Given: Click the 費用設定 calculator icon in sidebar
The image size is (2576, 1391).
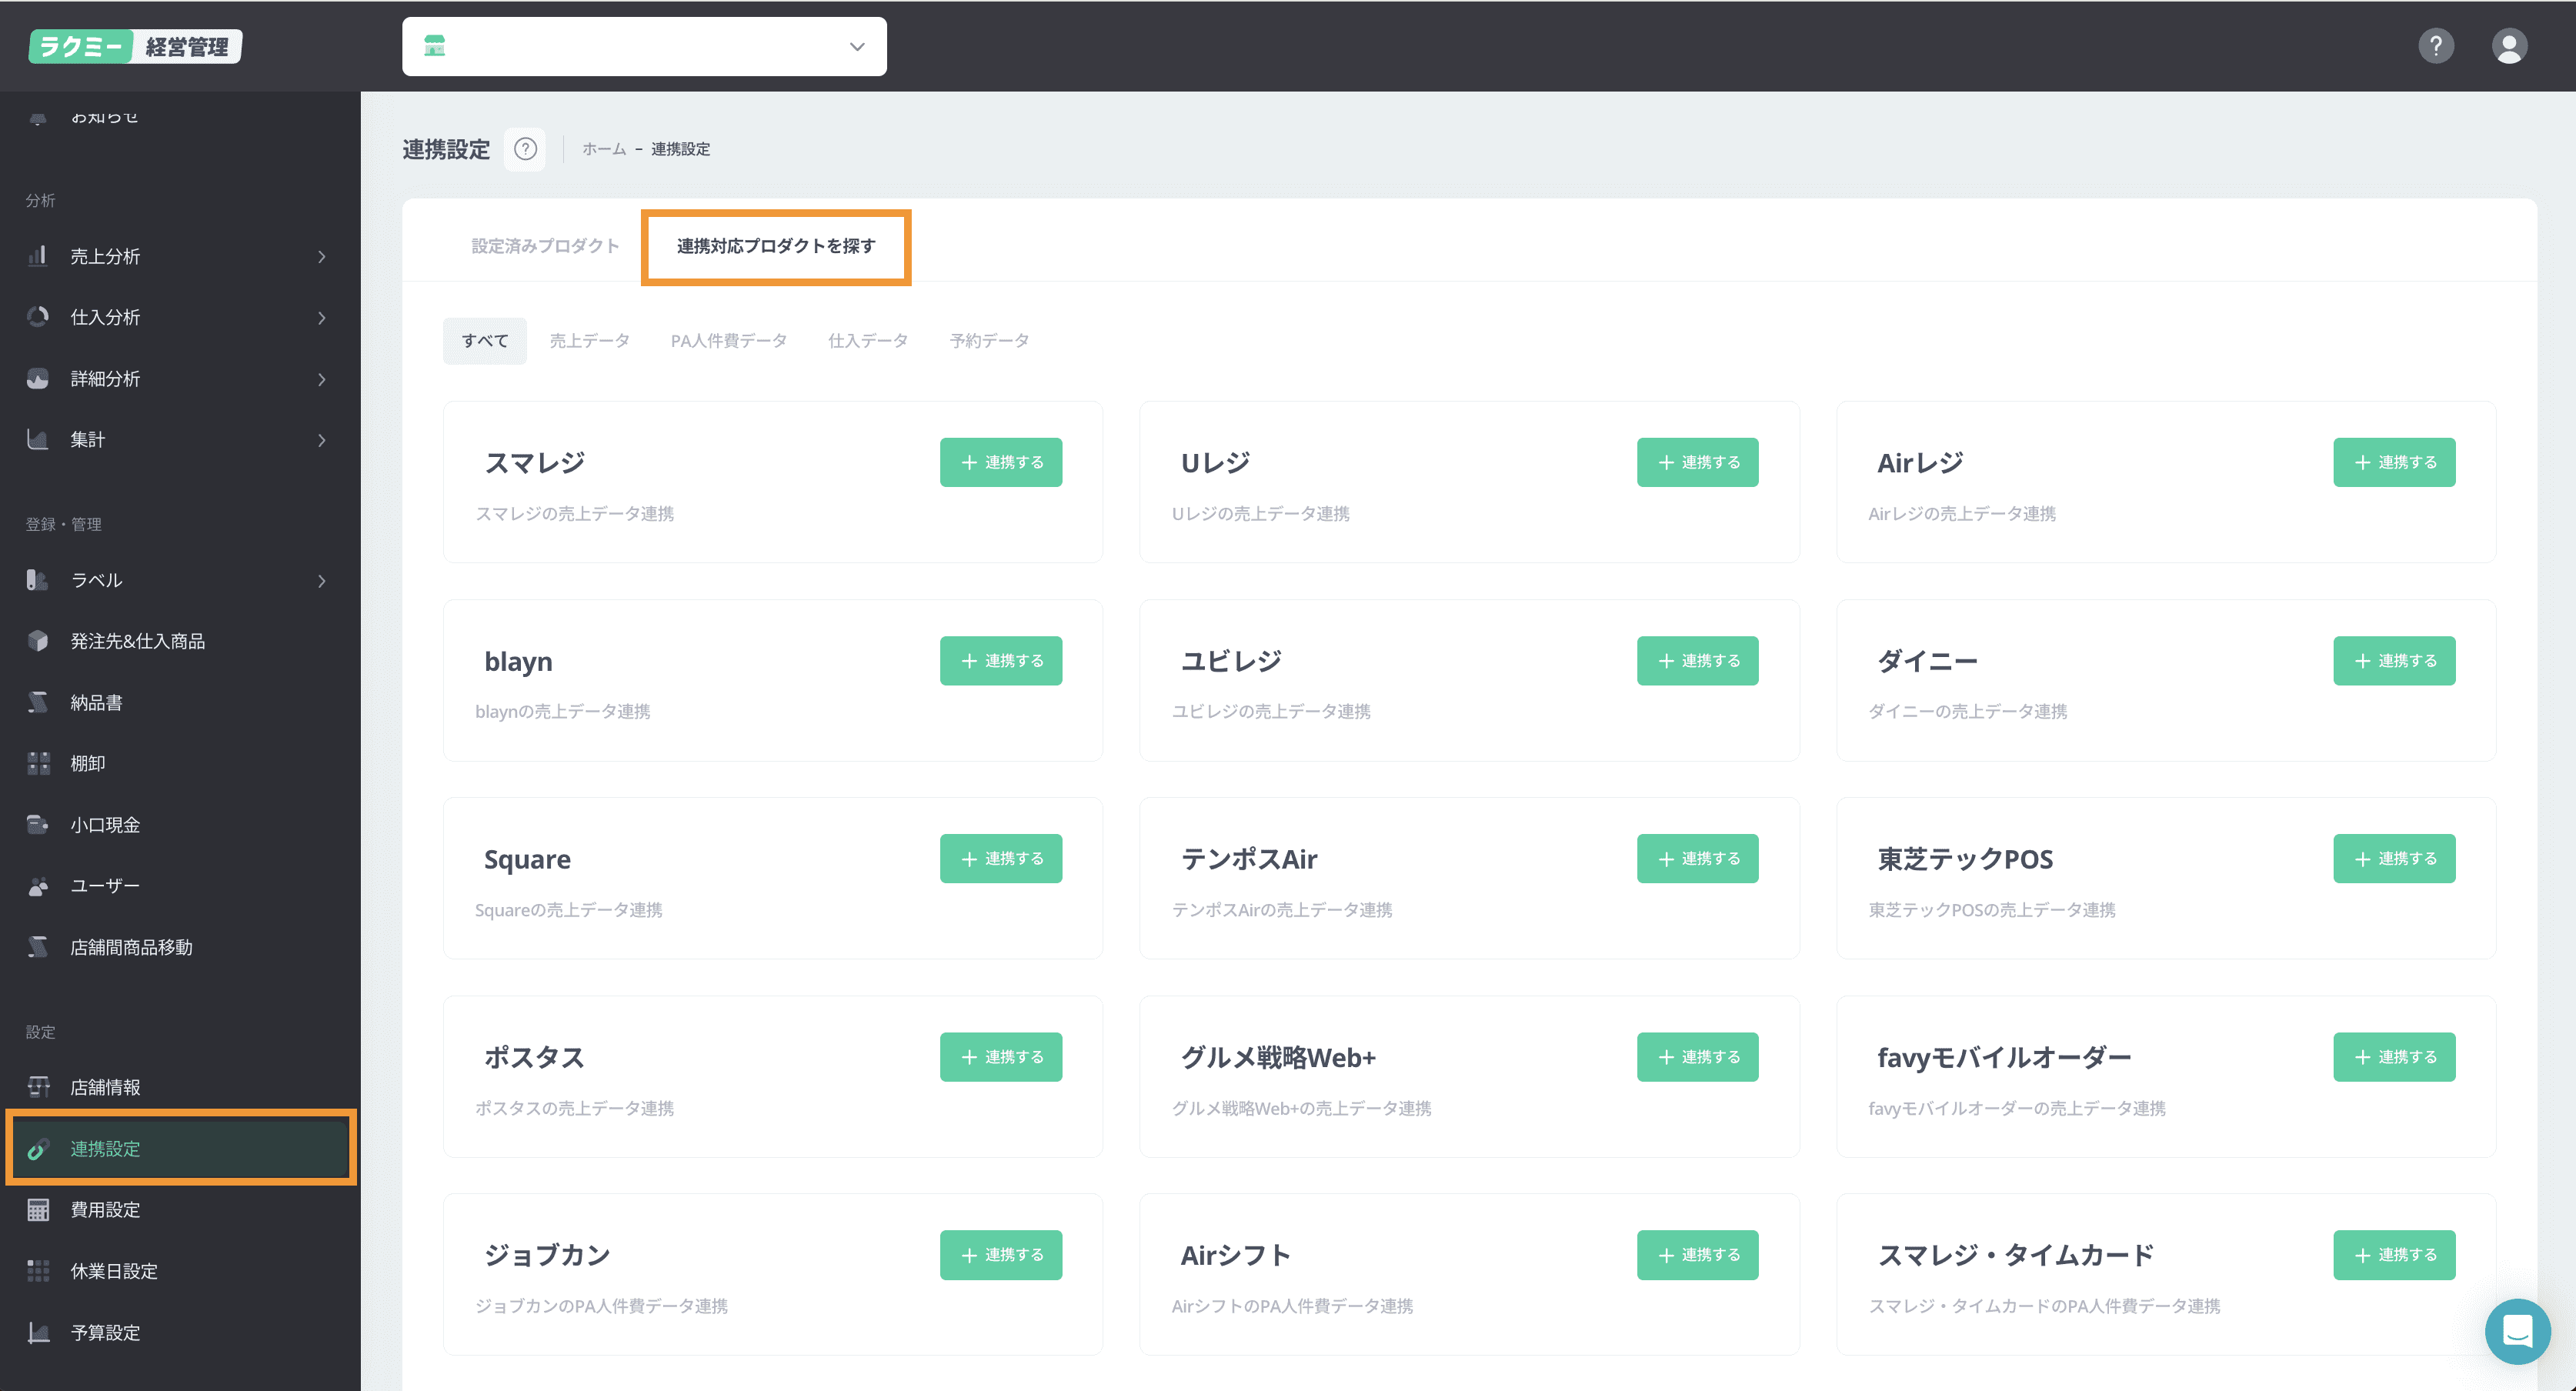Looking at the screenshot, I should [x=38, y=1210].
